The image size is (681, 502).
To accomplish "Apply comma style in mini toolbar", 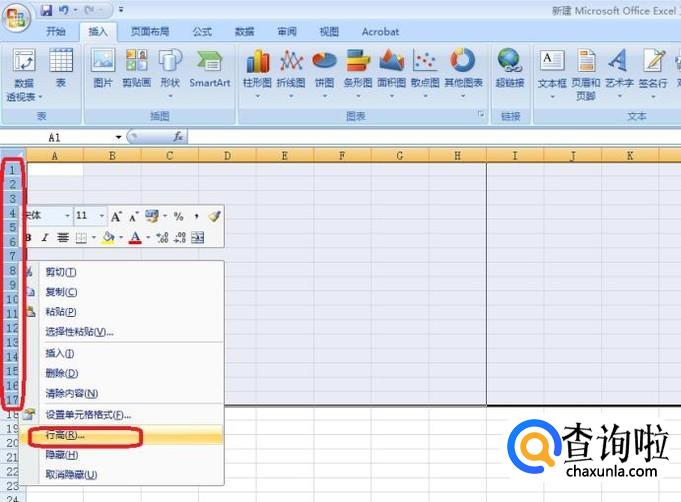I will (196, 216).
